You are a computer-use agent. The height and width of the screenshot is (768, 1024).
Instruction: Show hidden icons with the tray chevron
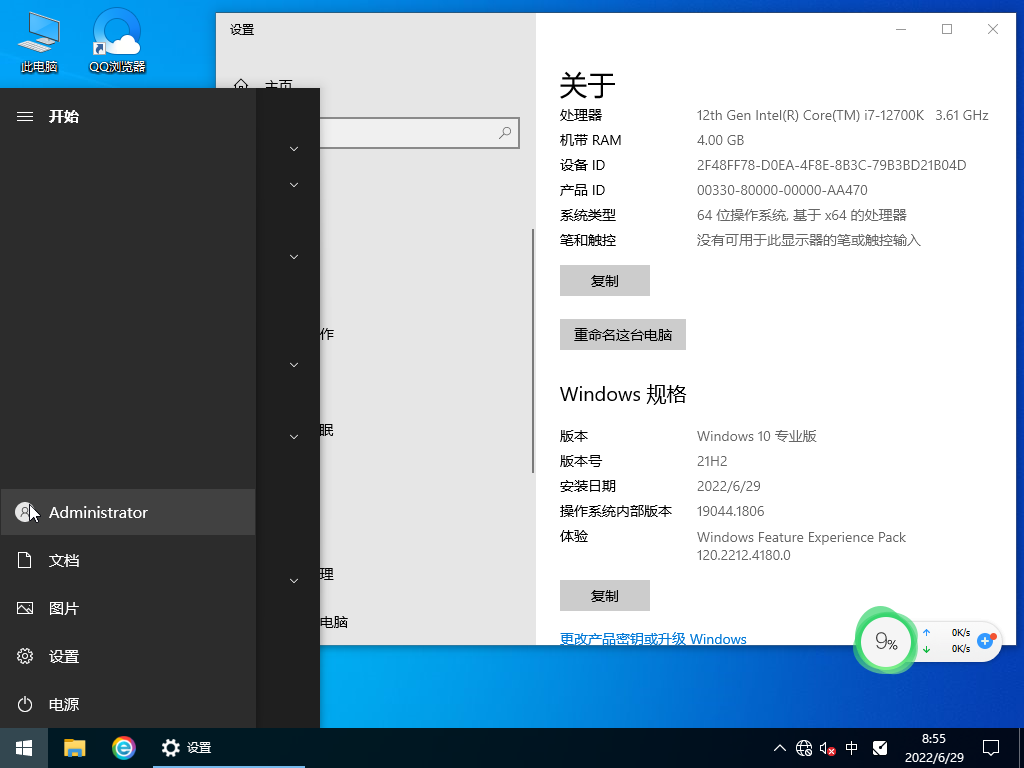tap(779, 747)
